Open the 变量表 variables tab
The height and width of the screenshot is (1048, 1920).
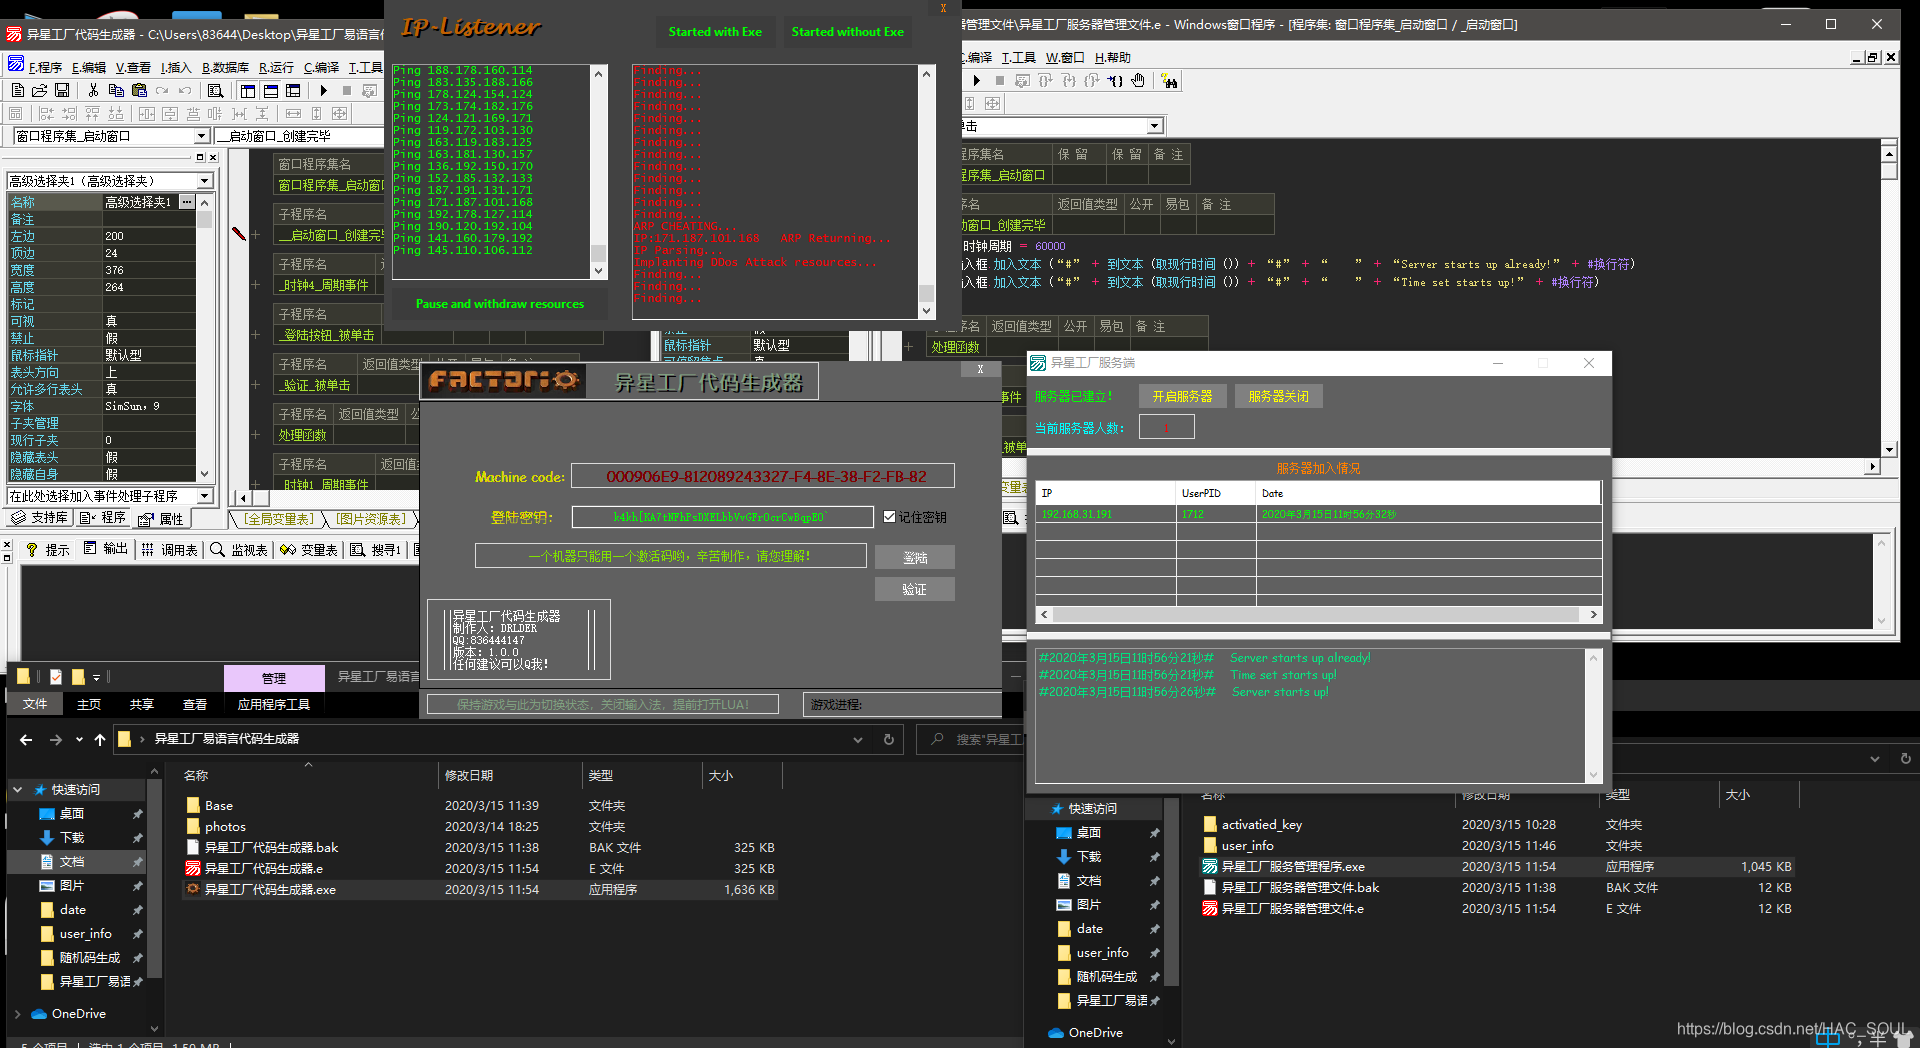[309, 549]
